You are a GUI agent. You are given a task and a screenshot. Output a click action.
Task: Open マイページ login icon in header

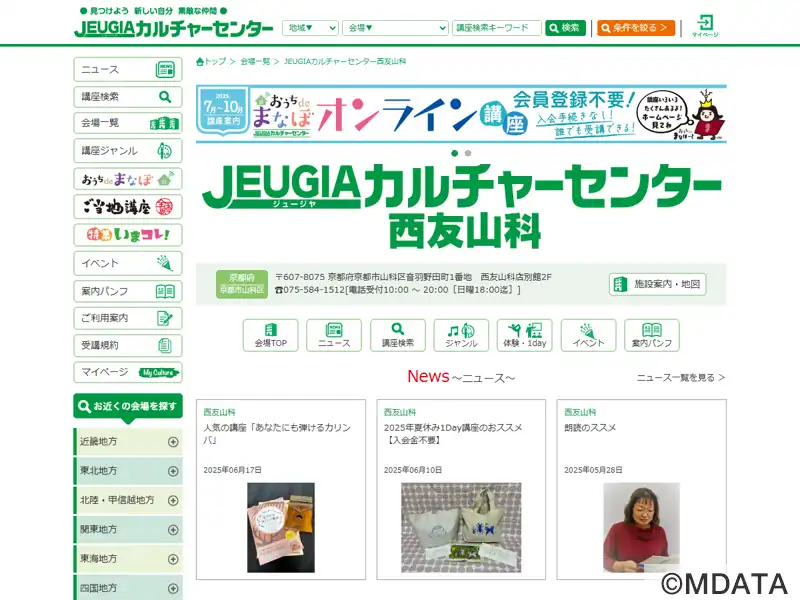[x=705, y=26]
